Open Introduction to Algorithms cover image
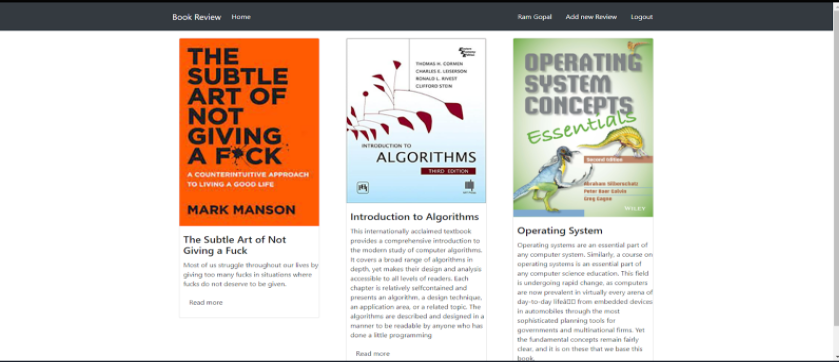This screenshot has height=362, width=839. tap(416, 121)
